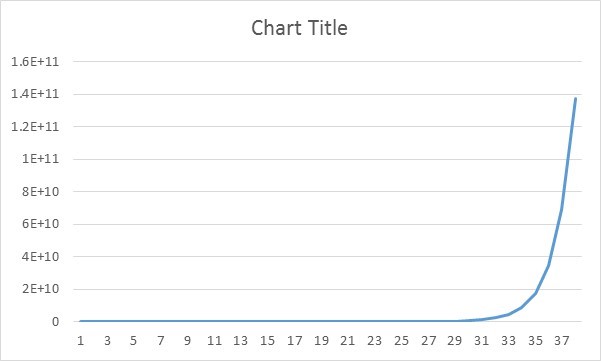Select the 1.2E+11 axis value
The width and height of the screenshot is (601, 361).
35,126
